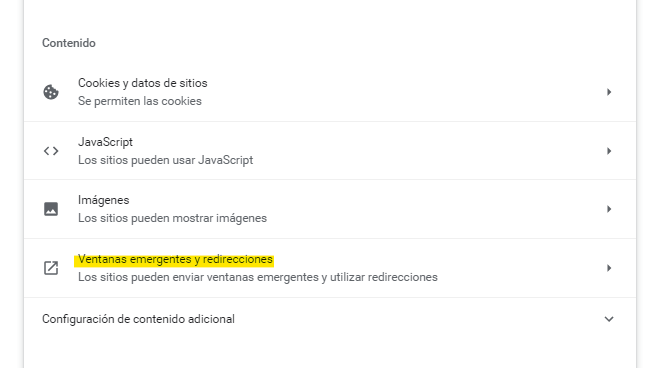
Task: Click the pop-up window launch icon
Action: [x=51, y=268]
